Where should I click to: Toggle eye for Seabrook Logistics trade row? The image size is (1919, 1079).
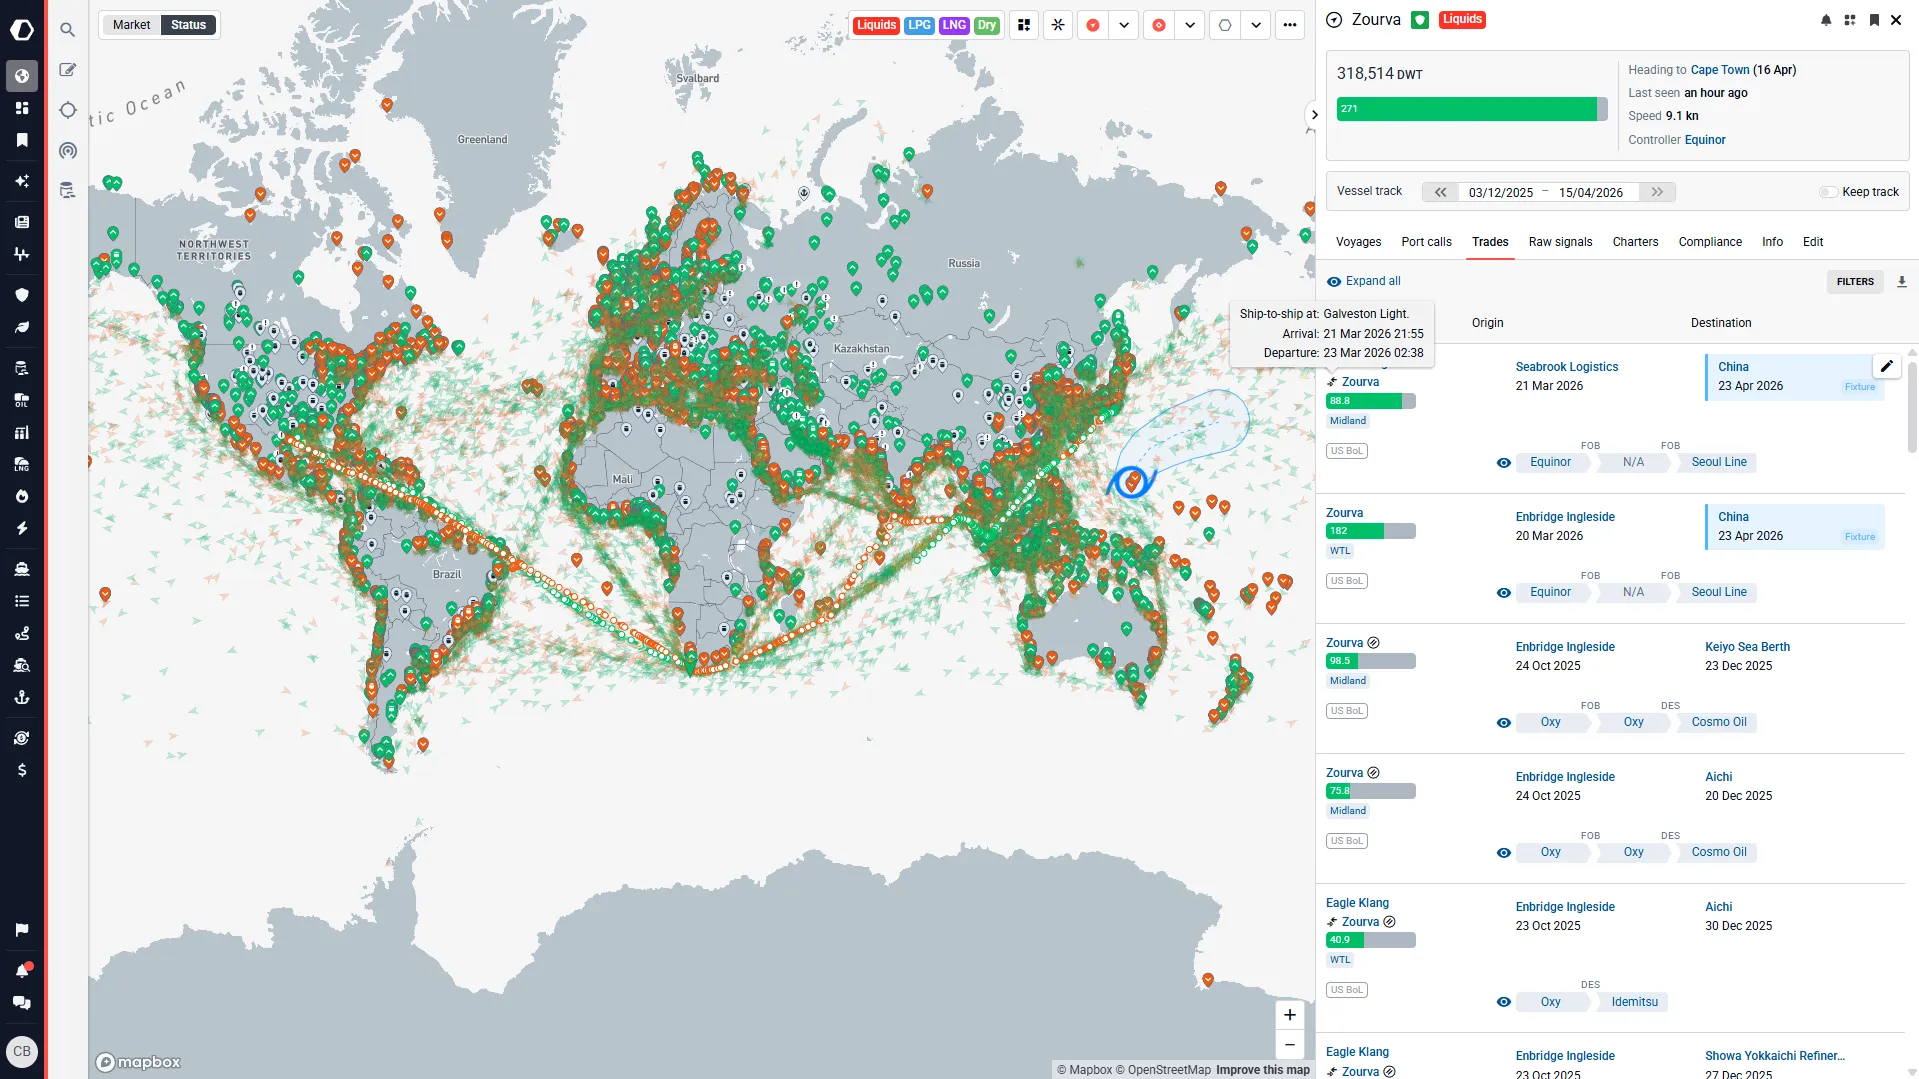tap(1503, 463)
